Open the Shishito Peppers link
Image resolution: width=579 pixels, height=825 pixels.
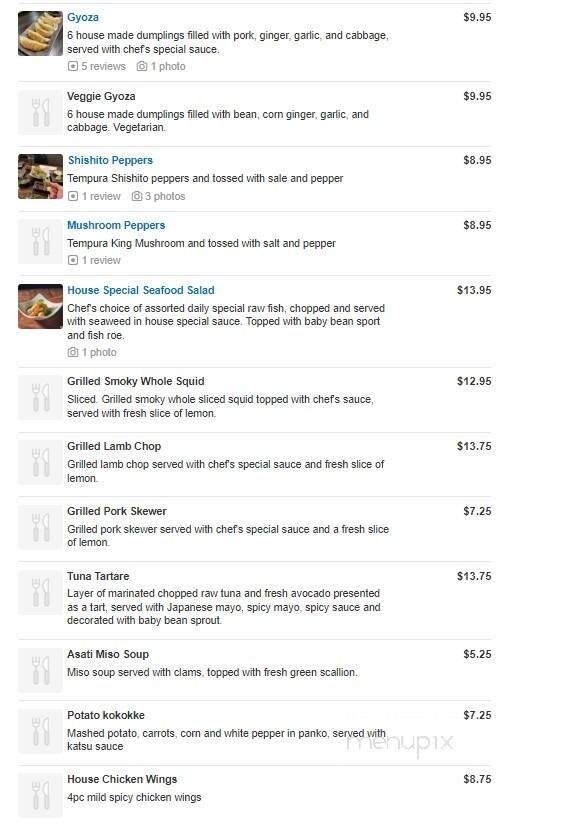[x=109, y=160]
